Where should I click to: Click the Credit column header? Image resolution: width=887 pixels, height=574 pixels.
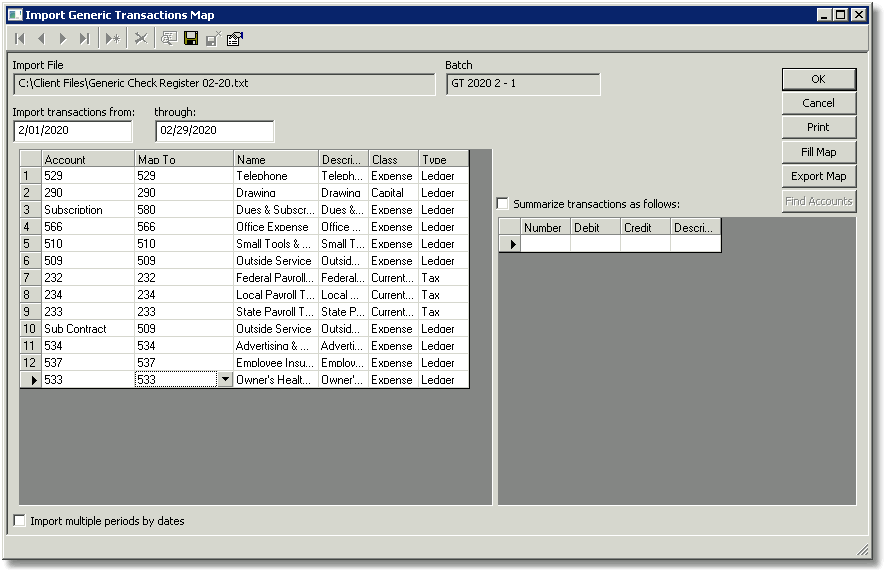click(x=645, y=227)
